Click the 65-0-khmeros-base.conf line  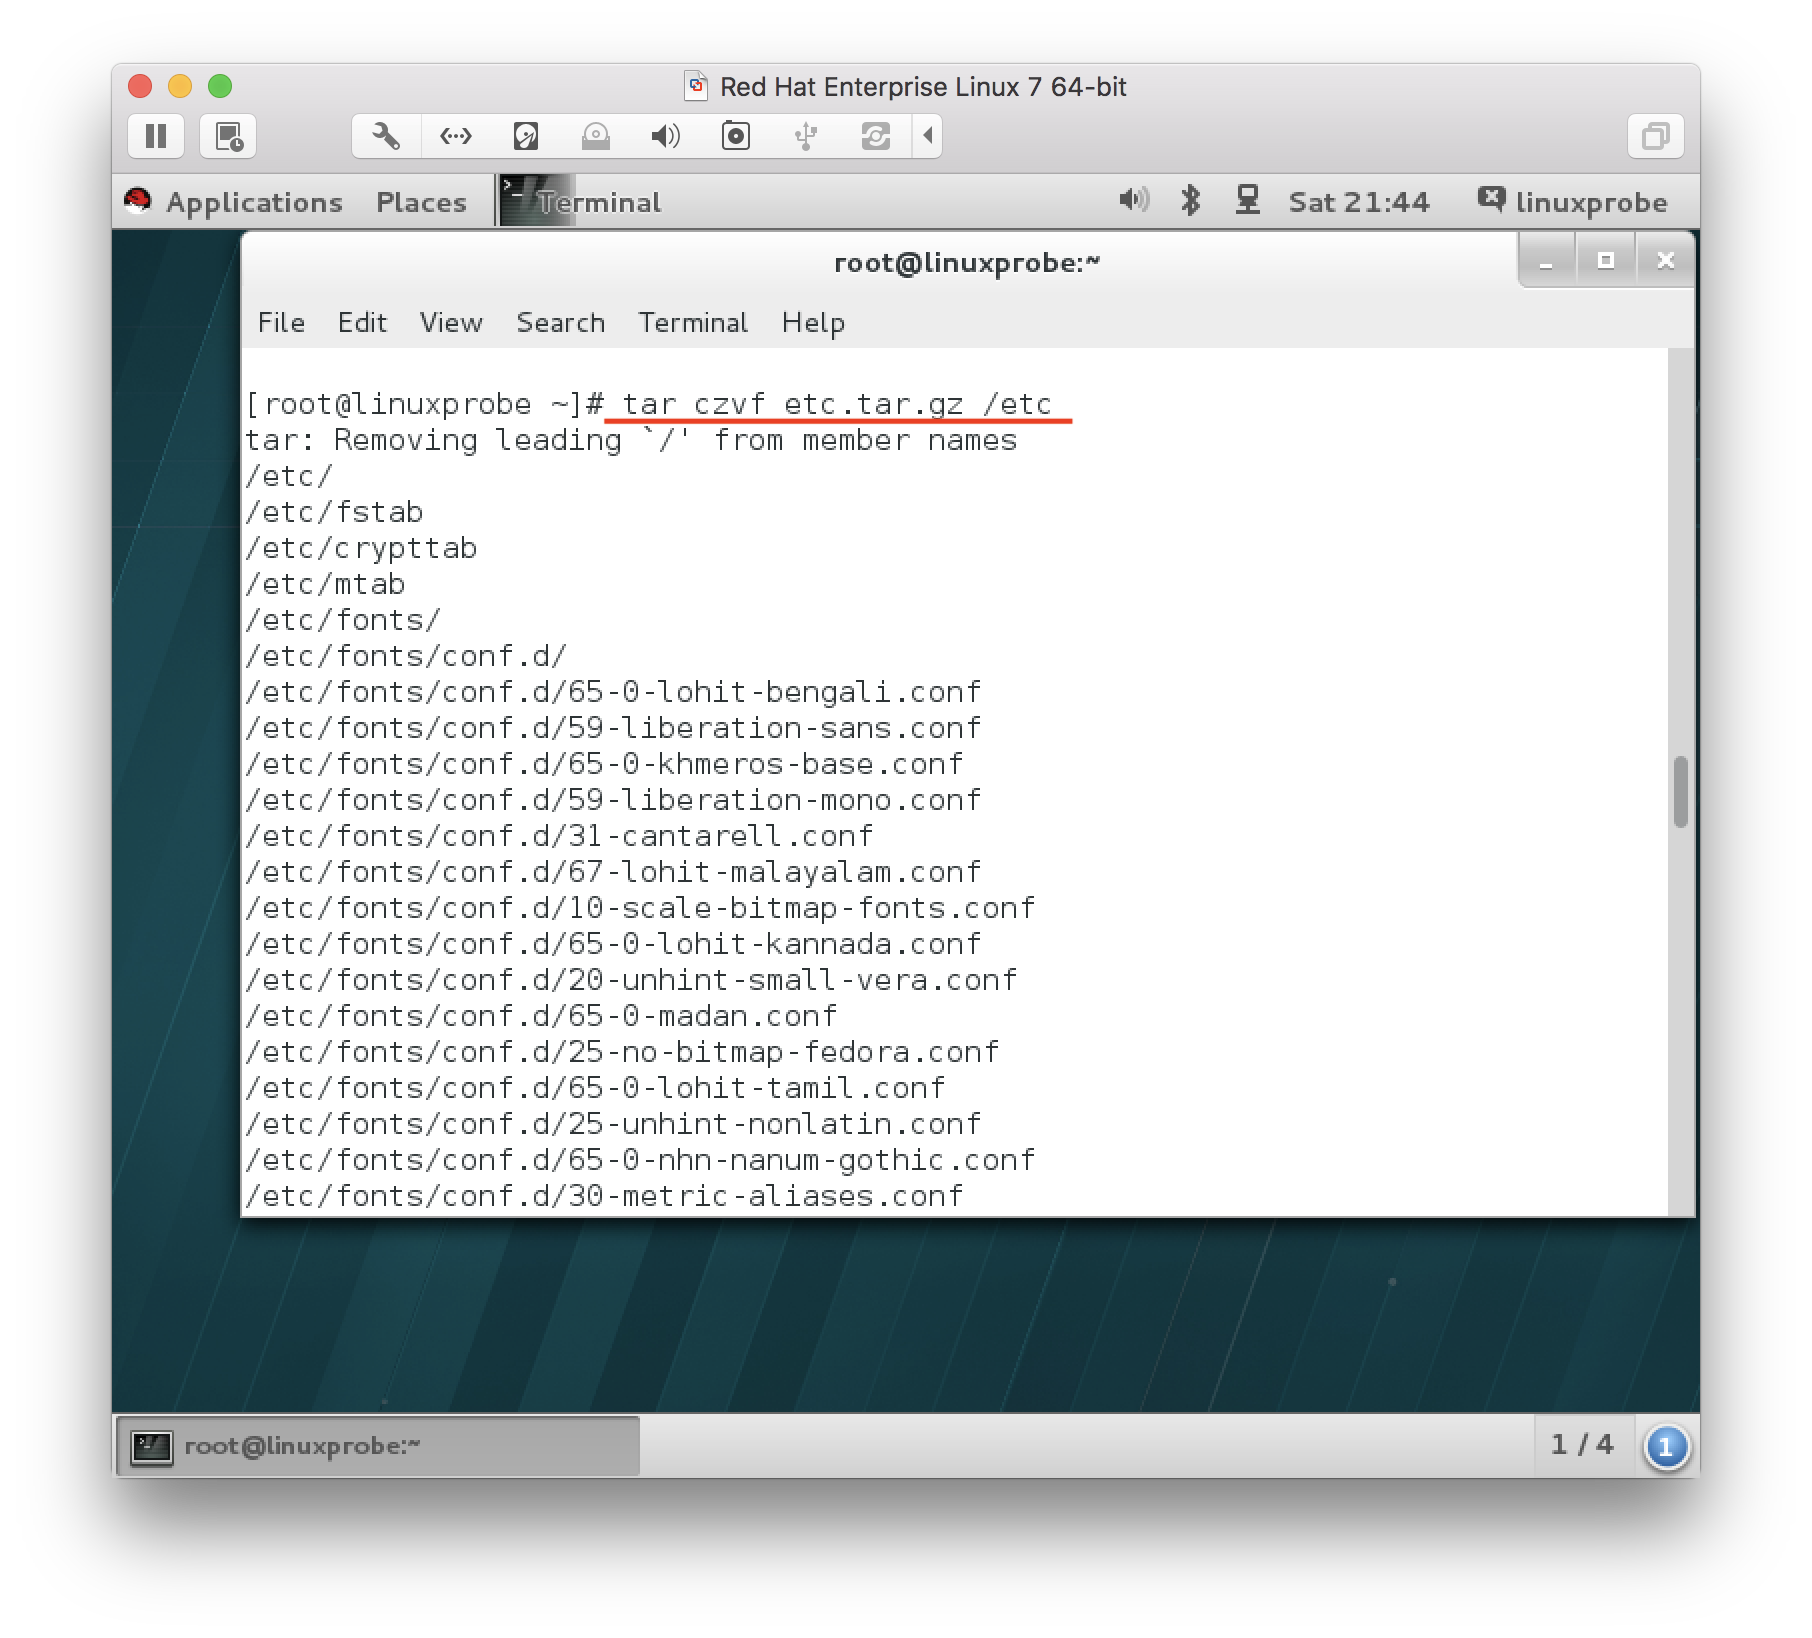tap(605, 764)
